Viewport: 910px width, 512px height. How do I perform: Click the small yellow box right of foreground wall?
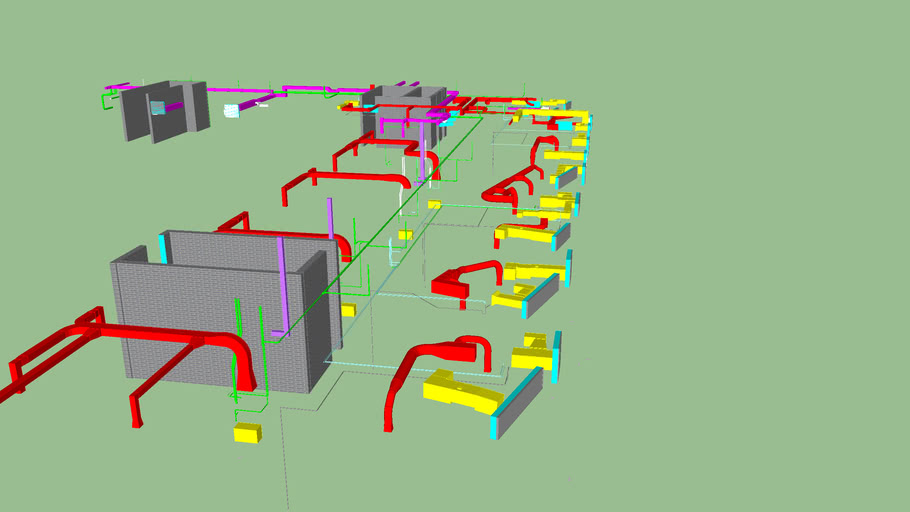[x=348, y=311]
